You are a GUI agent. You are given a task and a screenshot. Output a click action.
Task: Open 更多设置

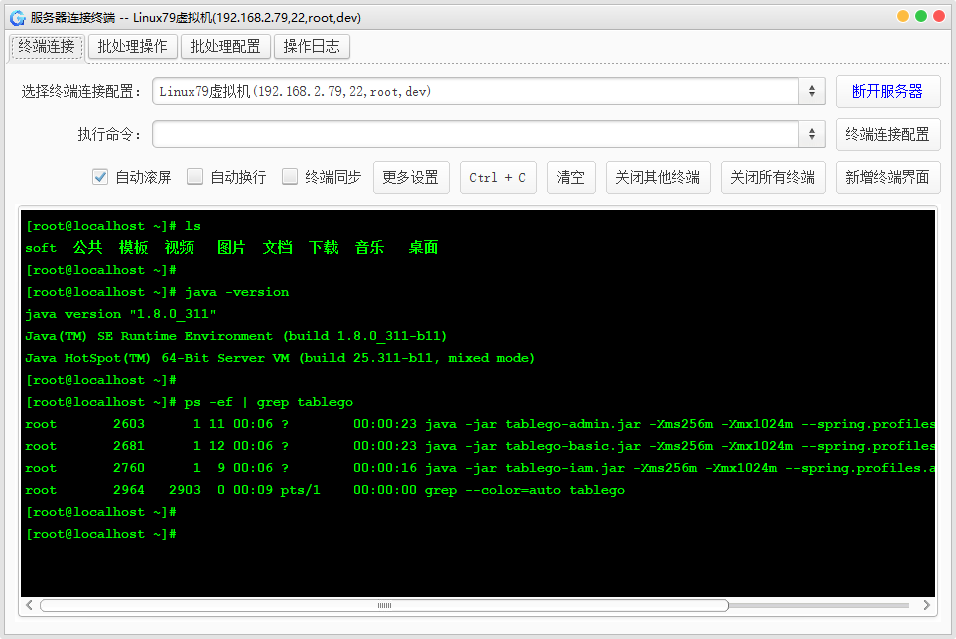coord(411,177)
